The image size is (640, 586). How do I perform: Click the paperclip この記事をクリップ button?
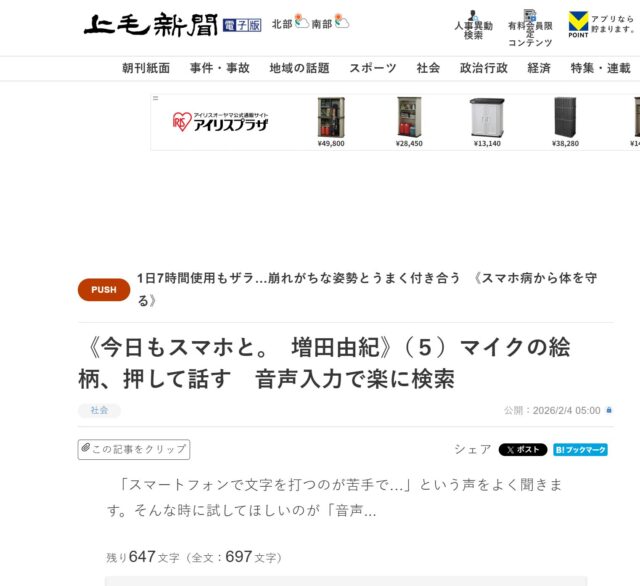[x=134, y=449]
